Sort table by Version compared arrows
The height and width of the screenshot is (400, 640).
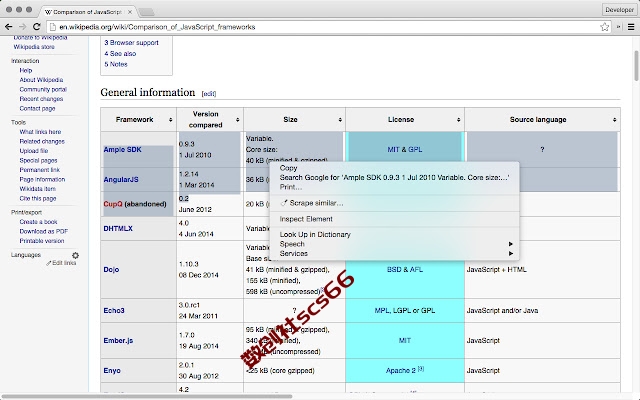238,120
